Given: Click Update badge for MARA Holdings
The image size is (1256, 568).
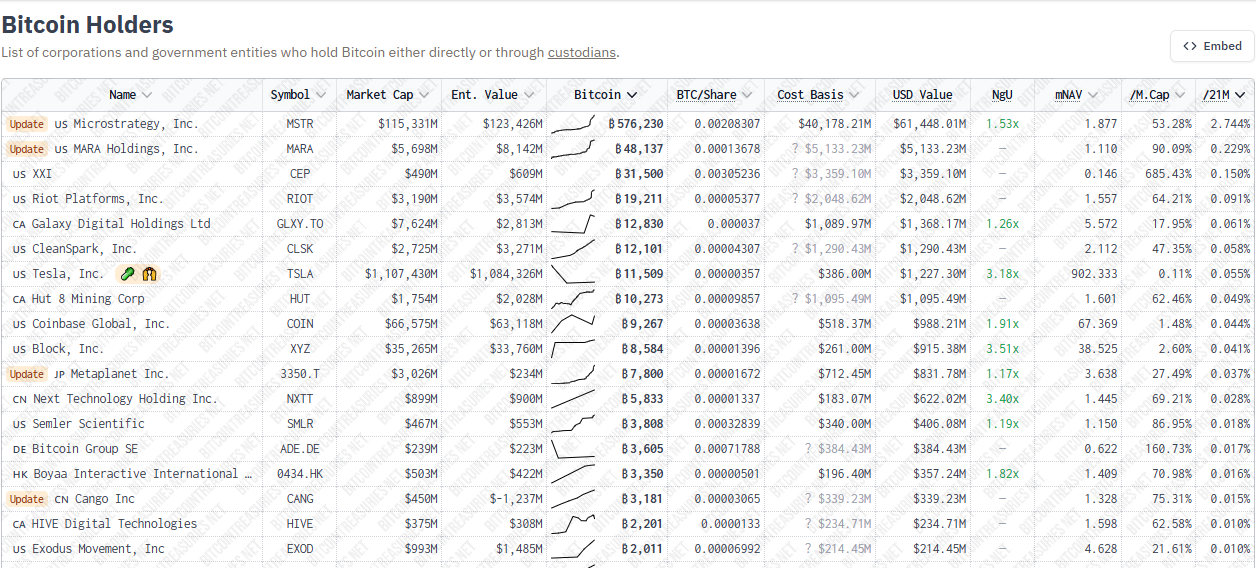Looking at the screenshot, I should (27, 149).
